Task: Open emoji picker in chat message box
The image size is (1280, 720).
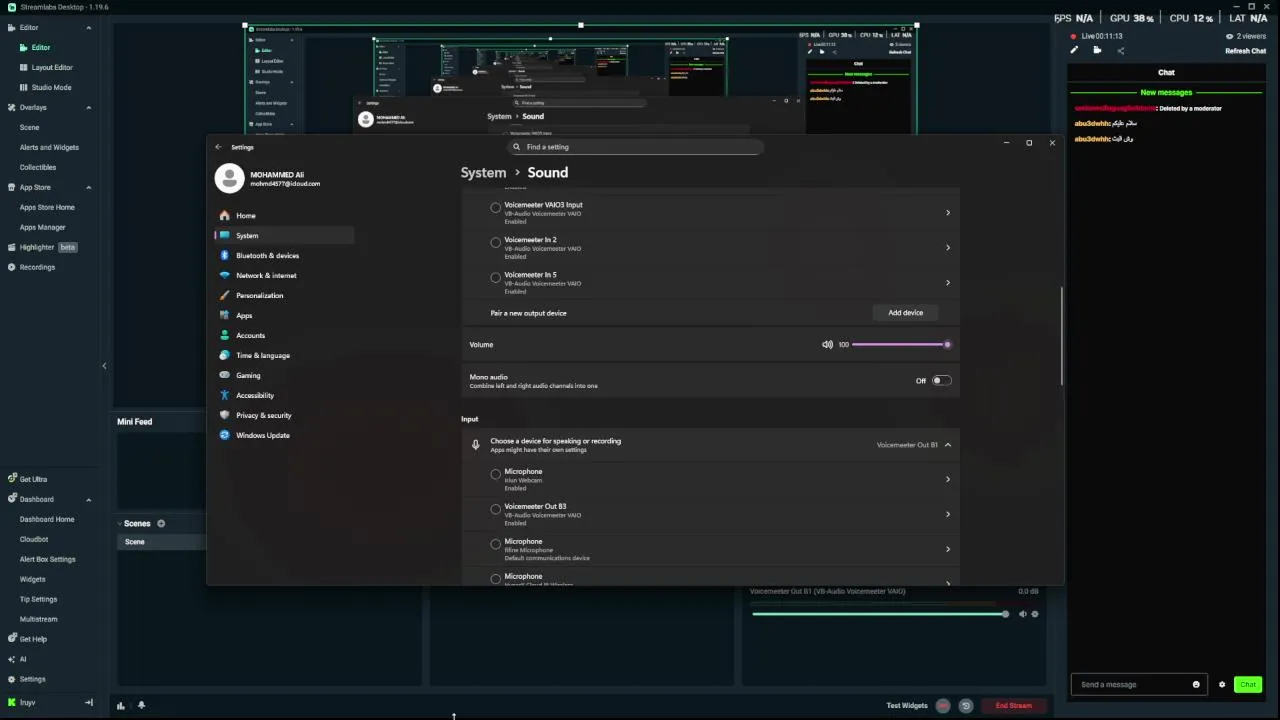Action: click(x=1196, y=685)
